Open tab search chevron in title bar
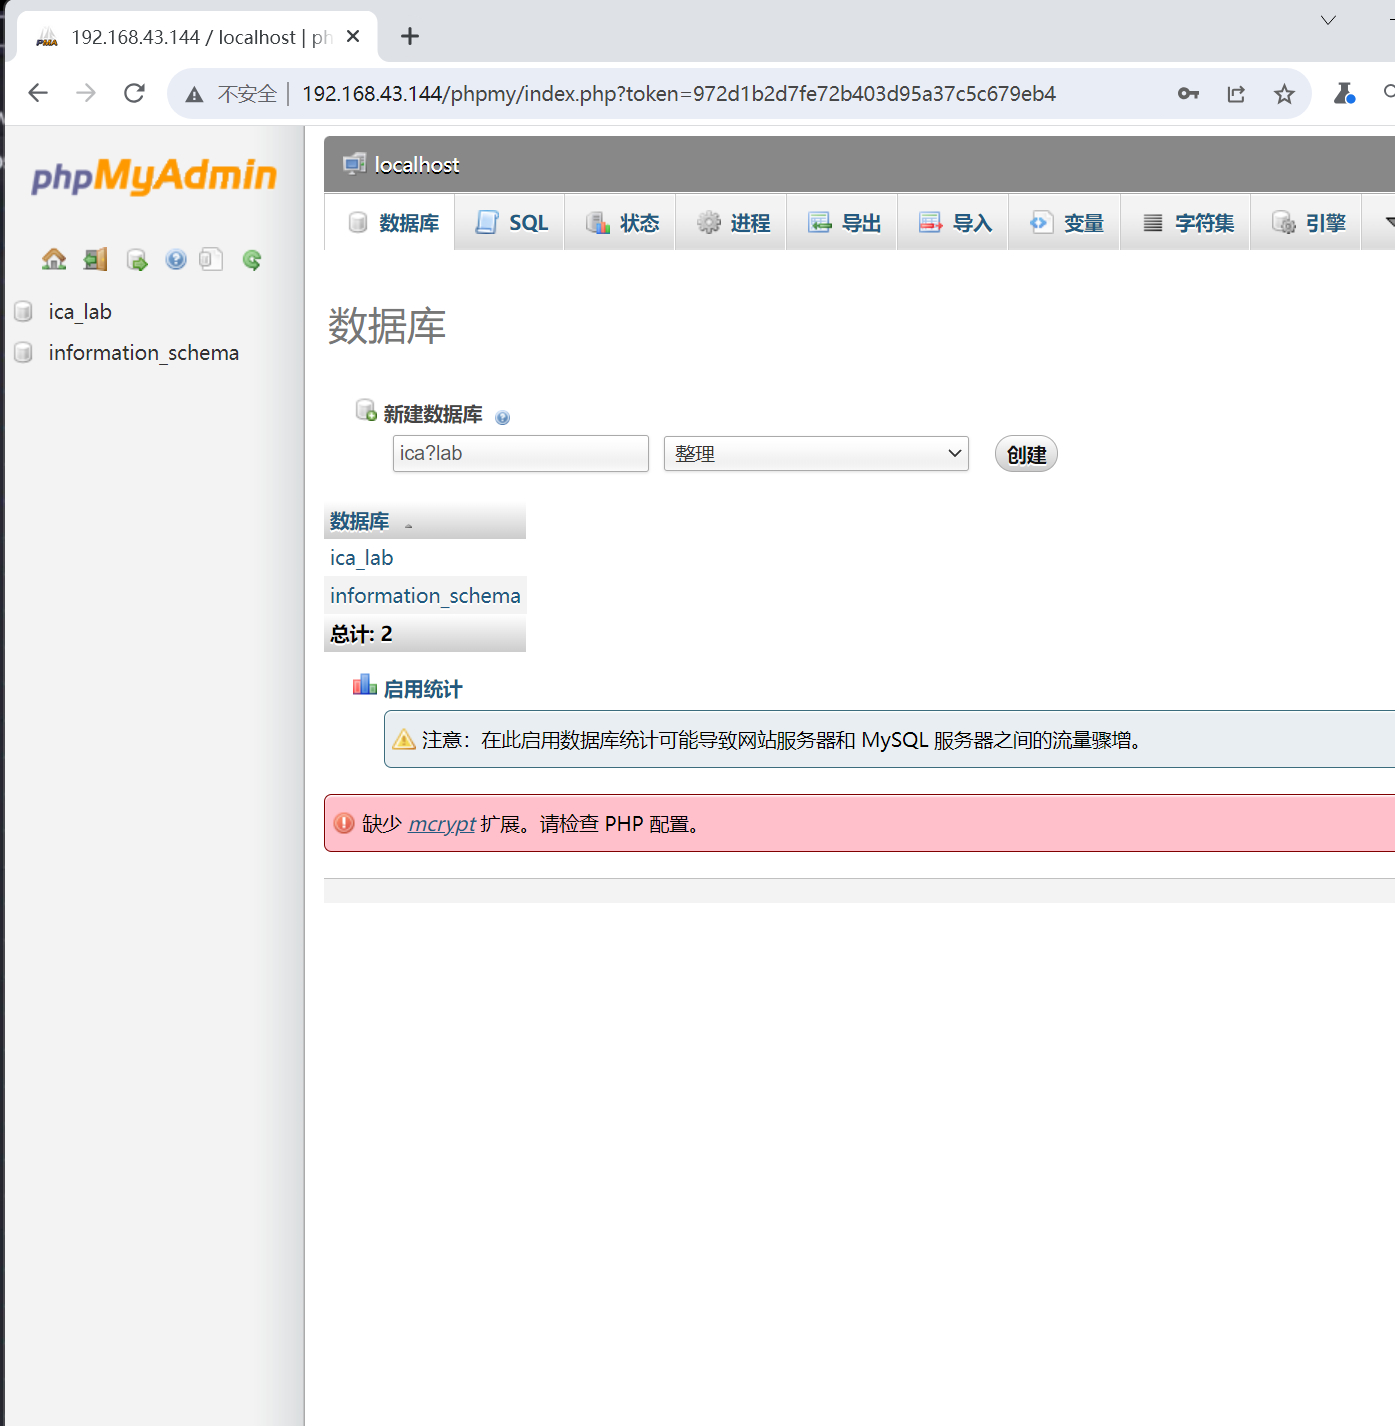The image size is (1395, 1426). coord(1328,20)
